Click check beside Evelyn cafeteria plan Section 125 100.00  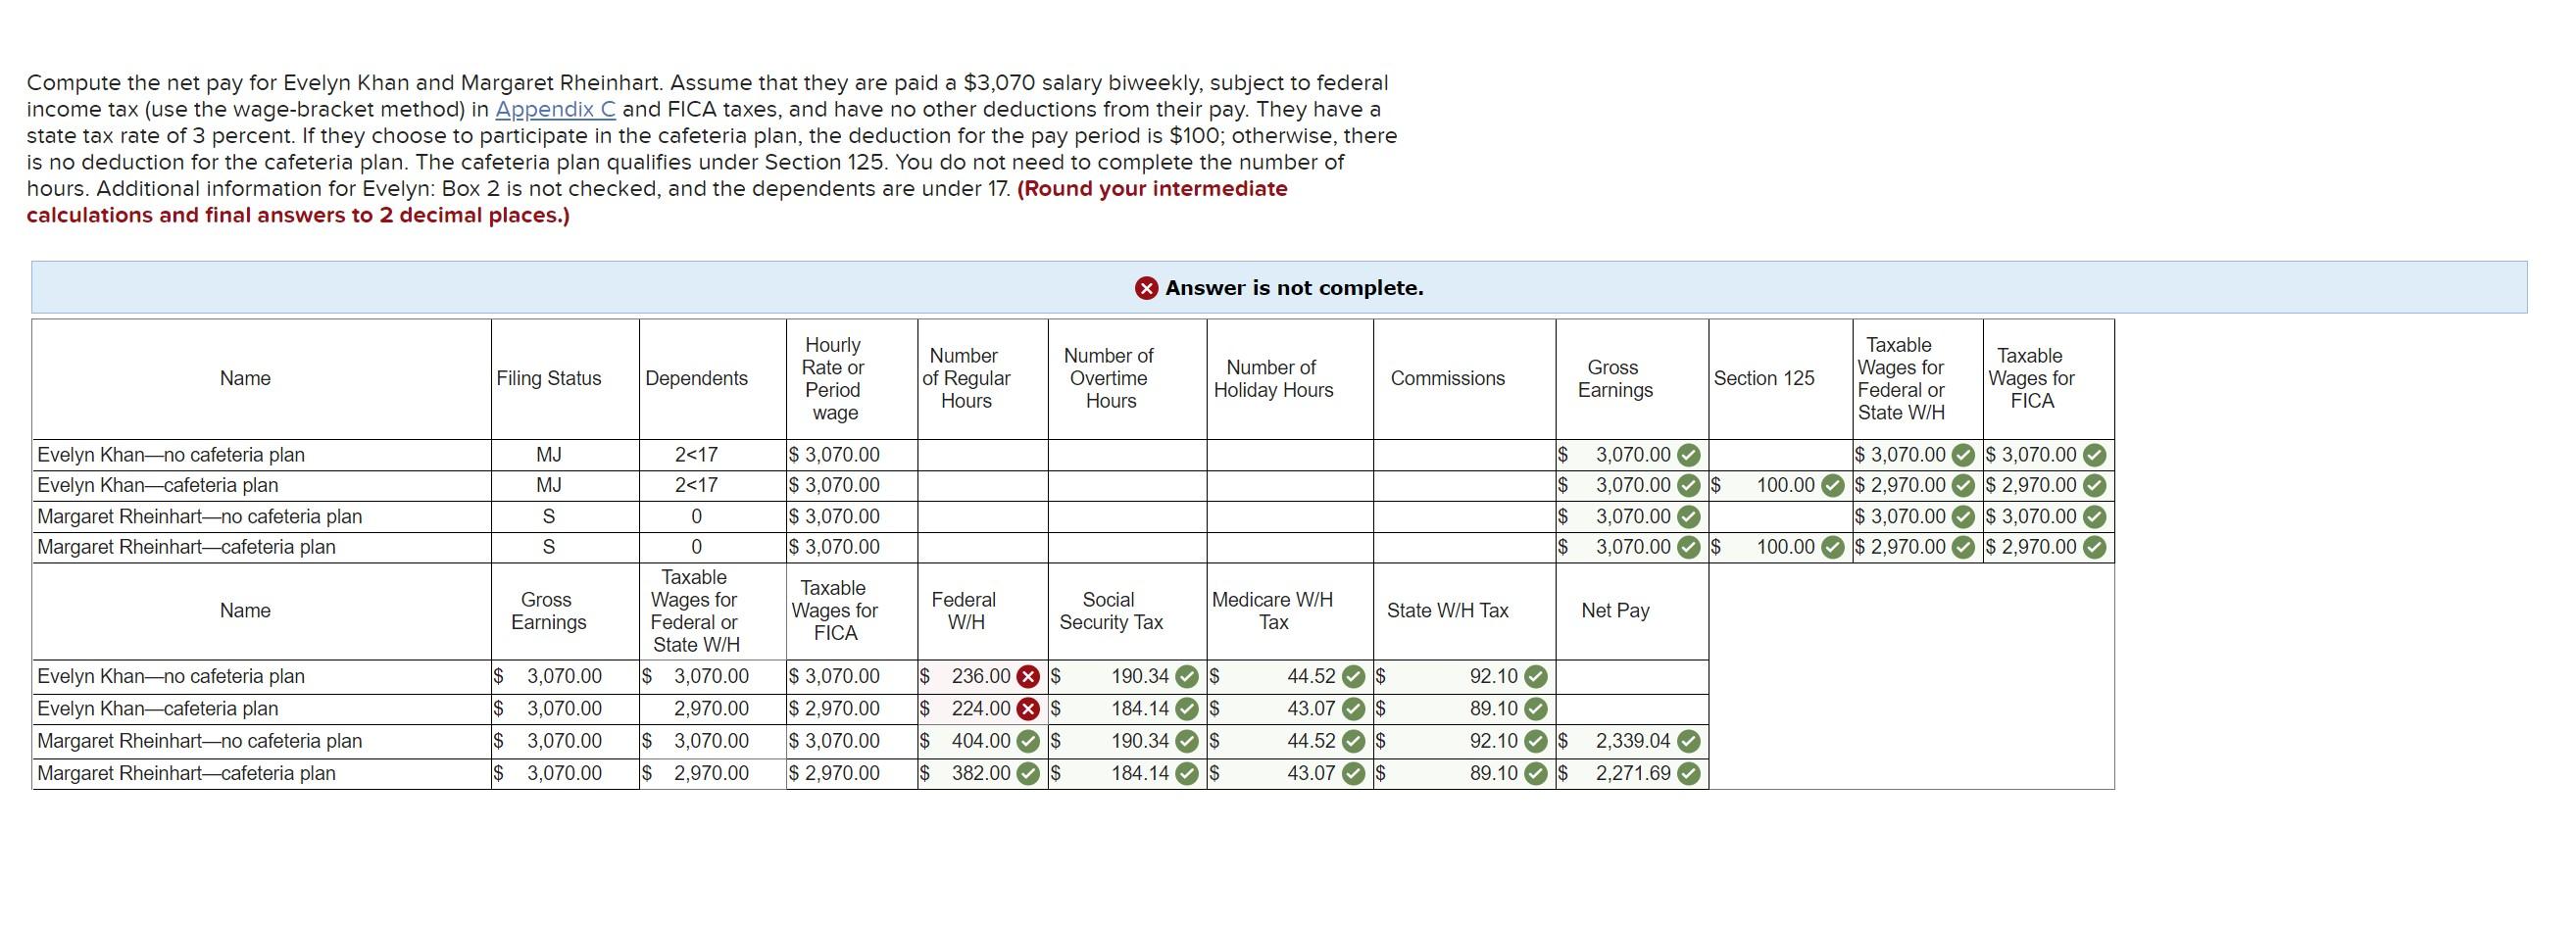[x=1832, y=486]
